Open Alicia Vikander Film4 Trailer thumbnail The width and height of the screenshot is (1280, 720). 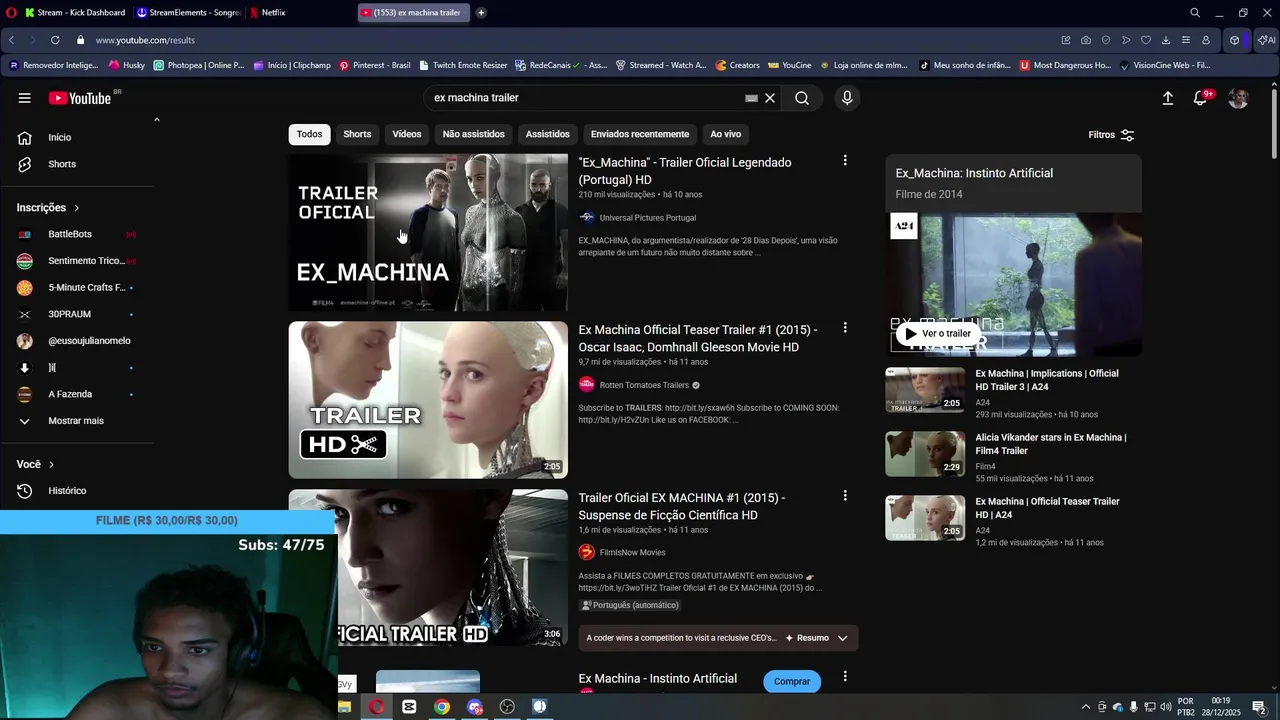[925, 454]
